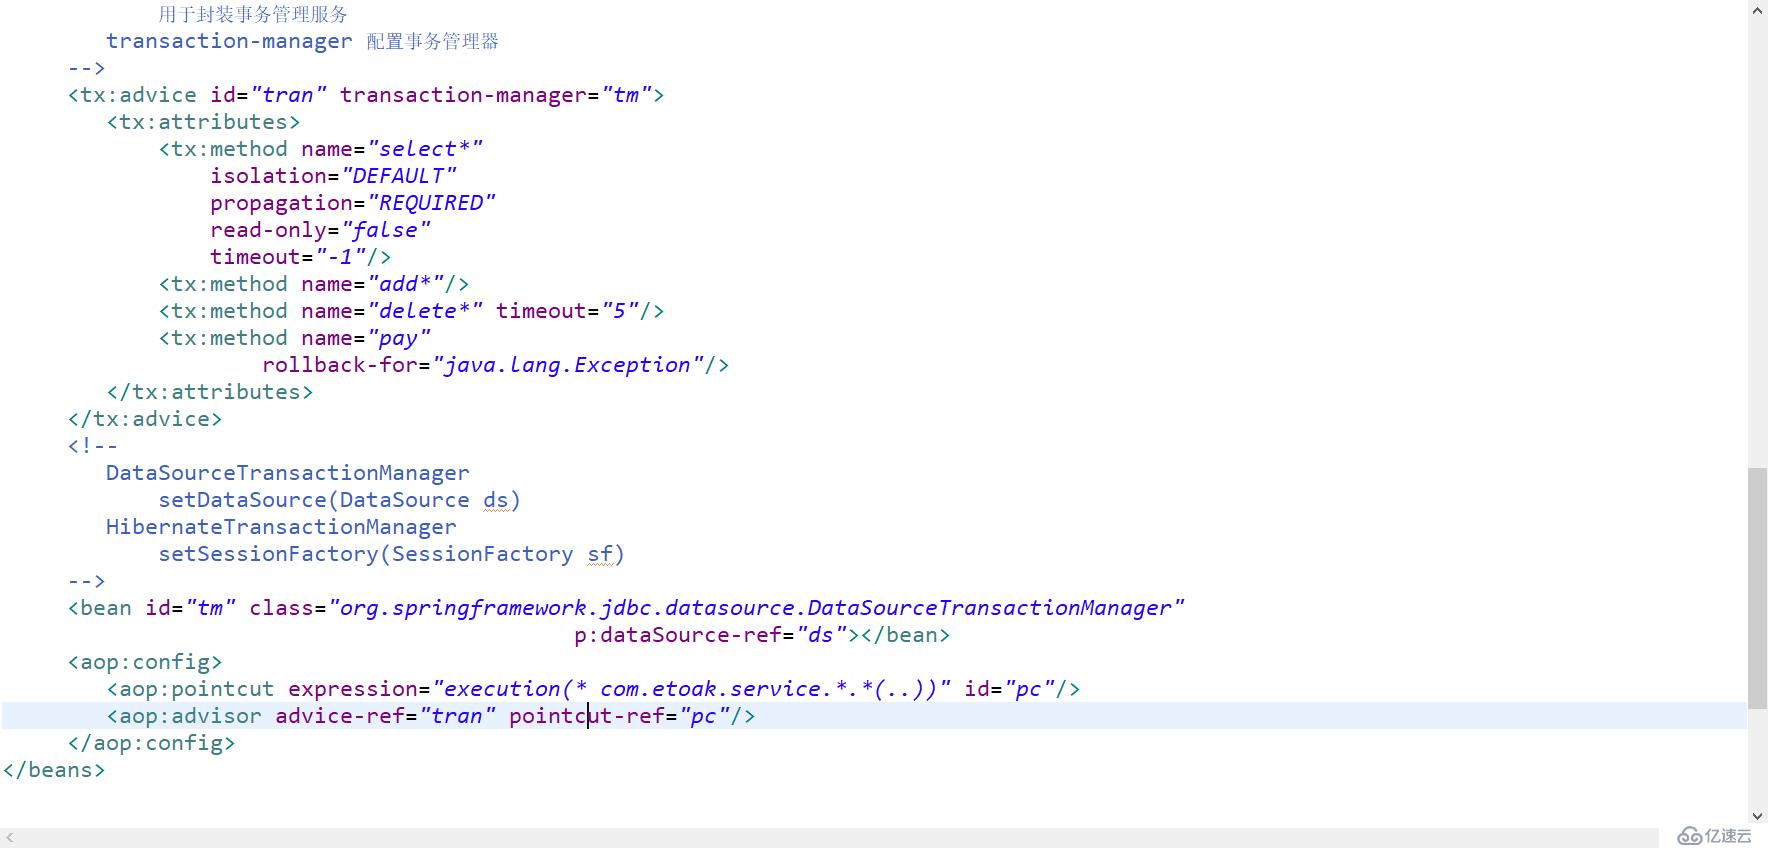
Task: Click the name="select*" method line
Action: pyautogui.click(x=321, y=149)
